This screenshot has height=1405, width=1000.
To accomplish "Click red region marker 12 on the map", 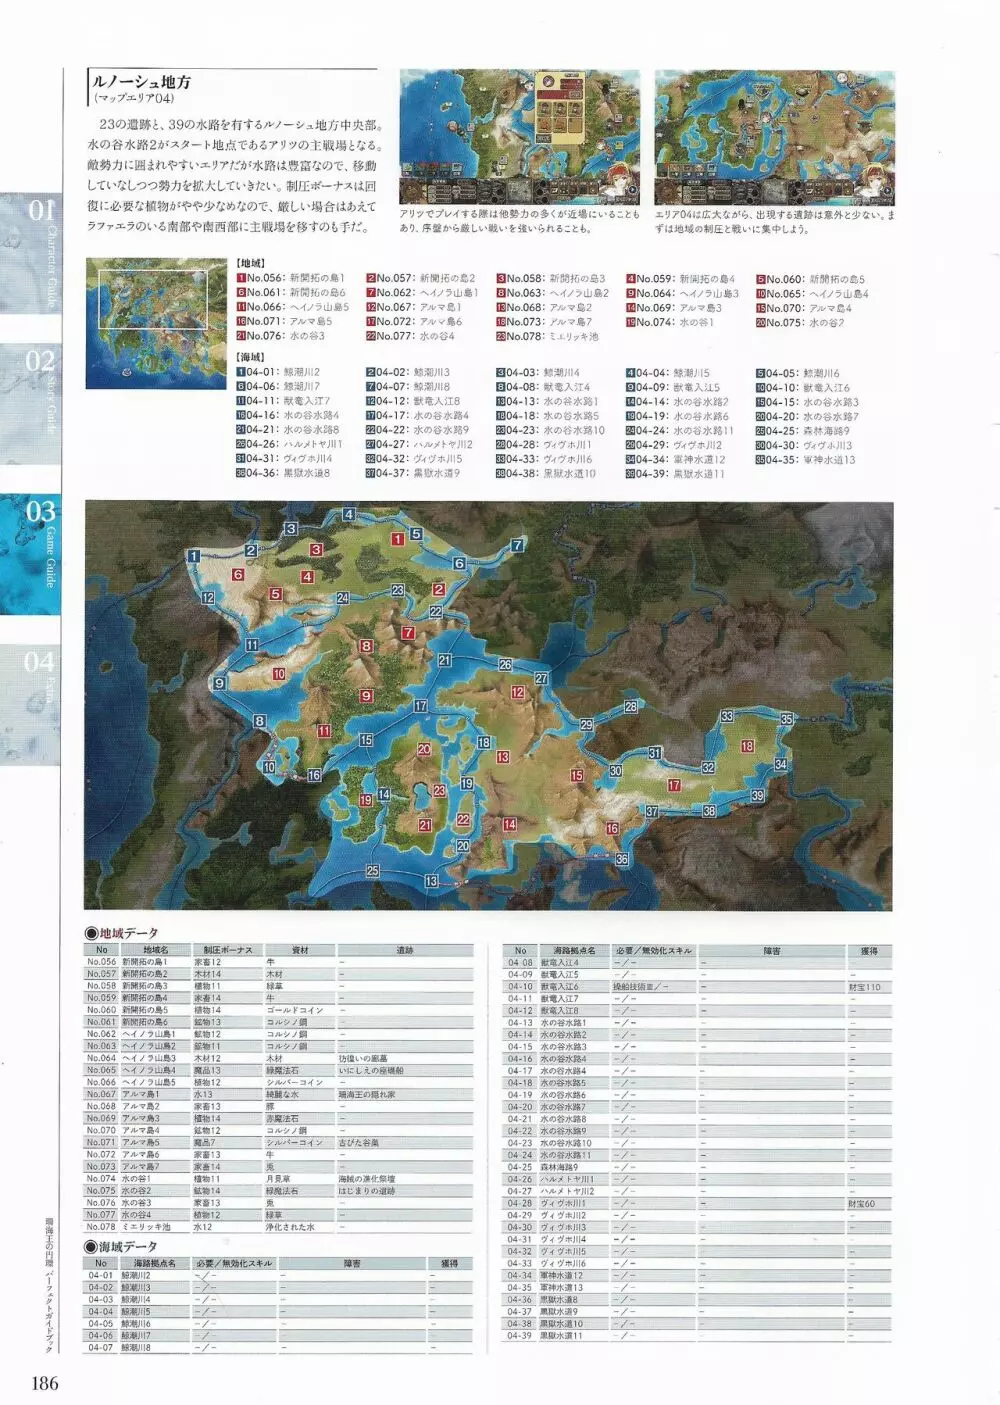I will tap(517, 692).
